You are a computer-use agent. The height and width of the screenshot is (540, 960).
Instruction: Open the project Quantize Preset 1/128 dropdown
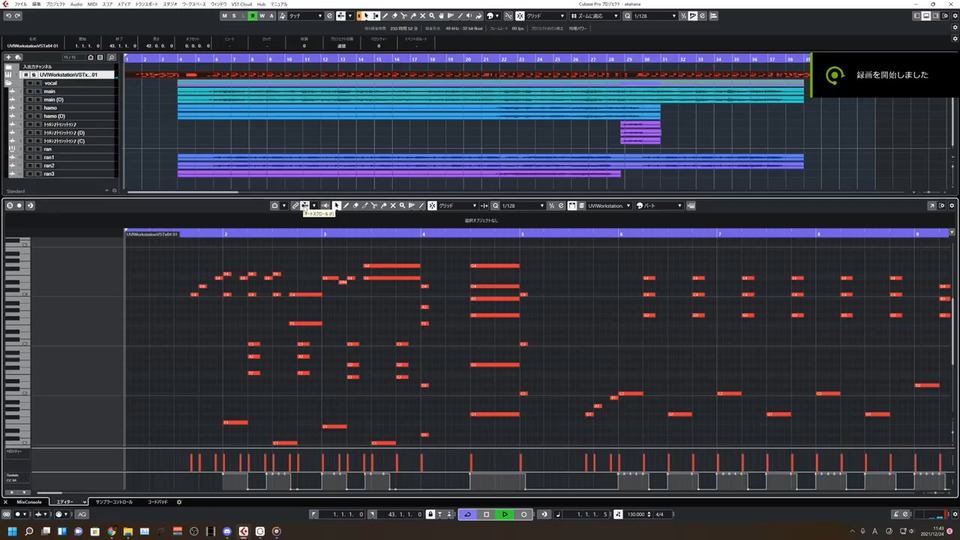click(x=655, y=16)
